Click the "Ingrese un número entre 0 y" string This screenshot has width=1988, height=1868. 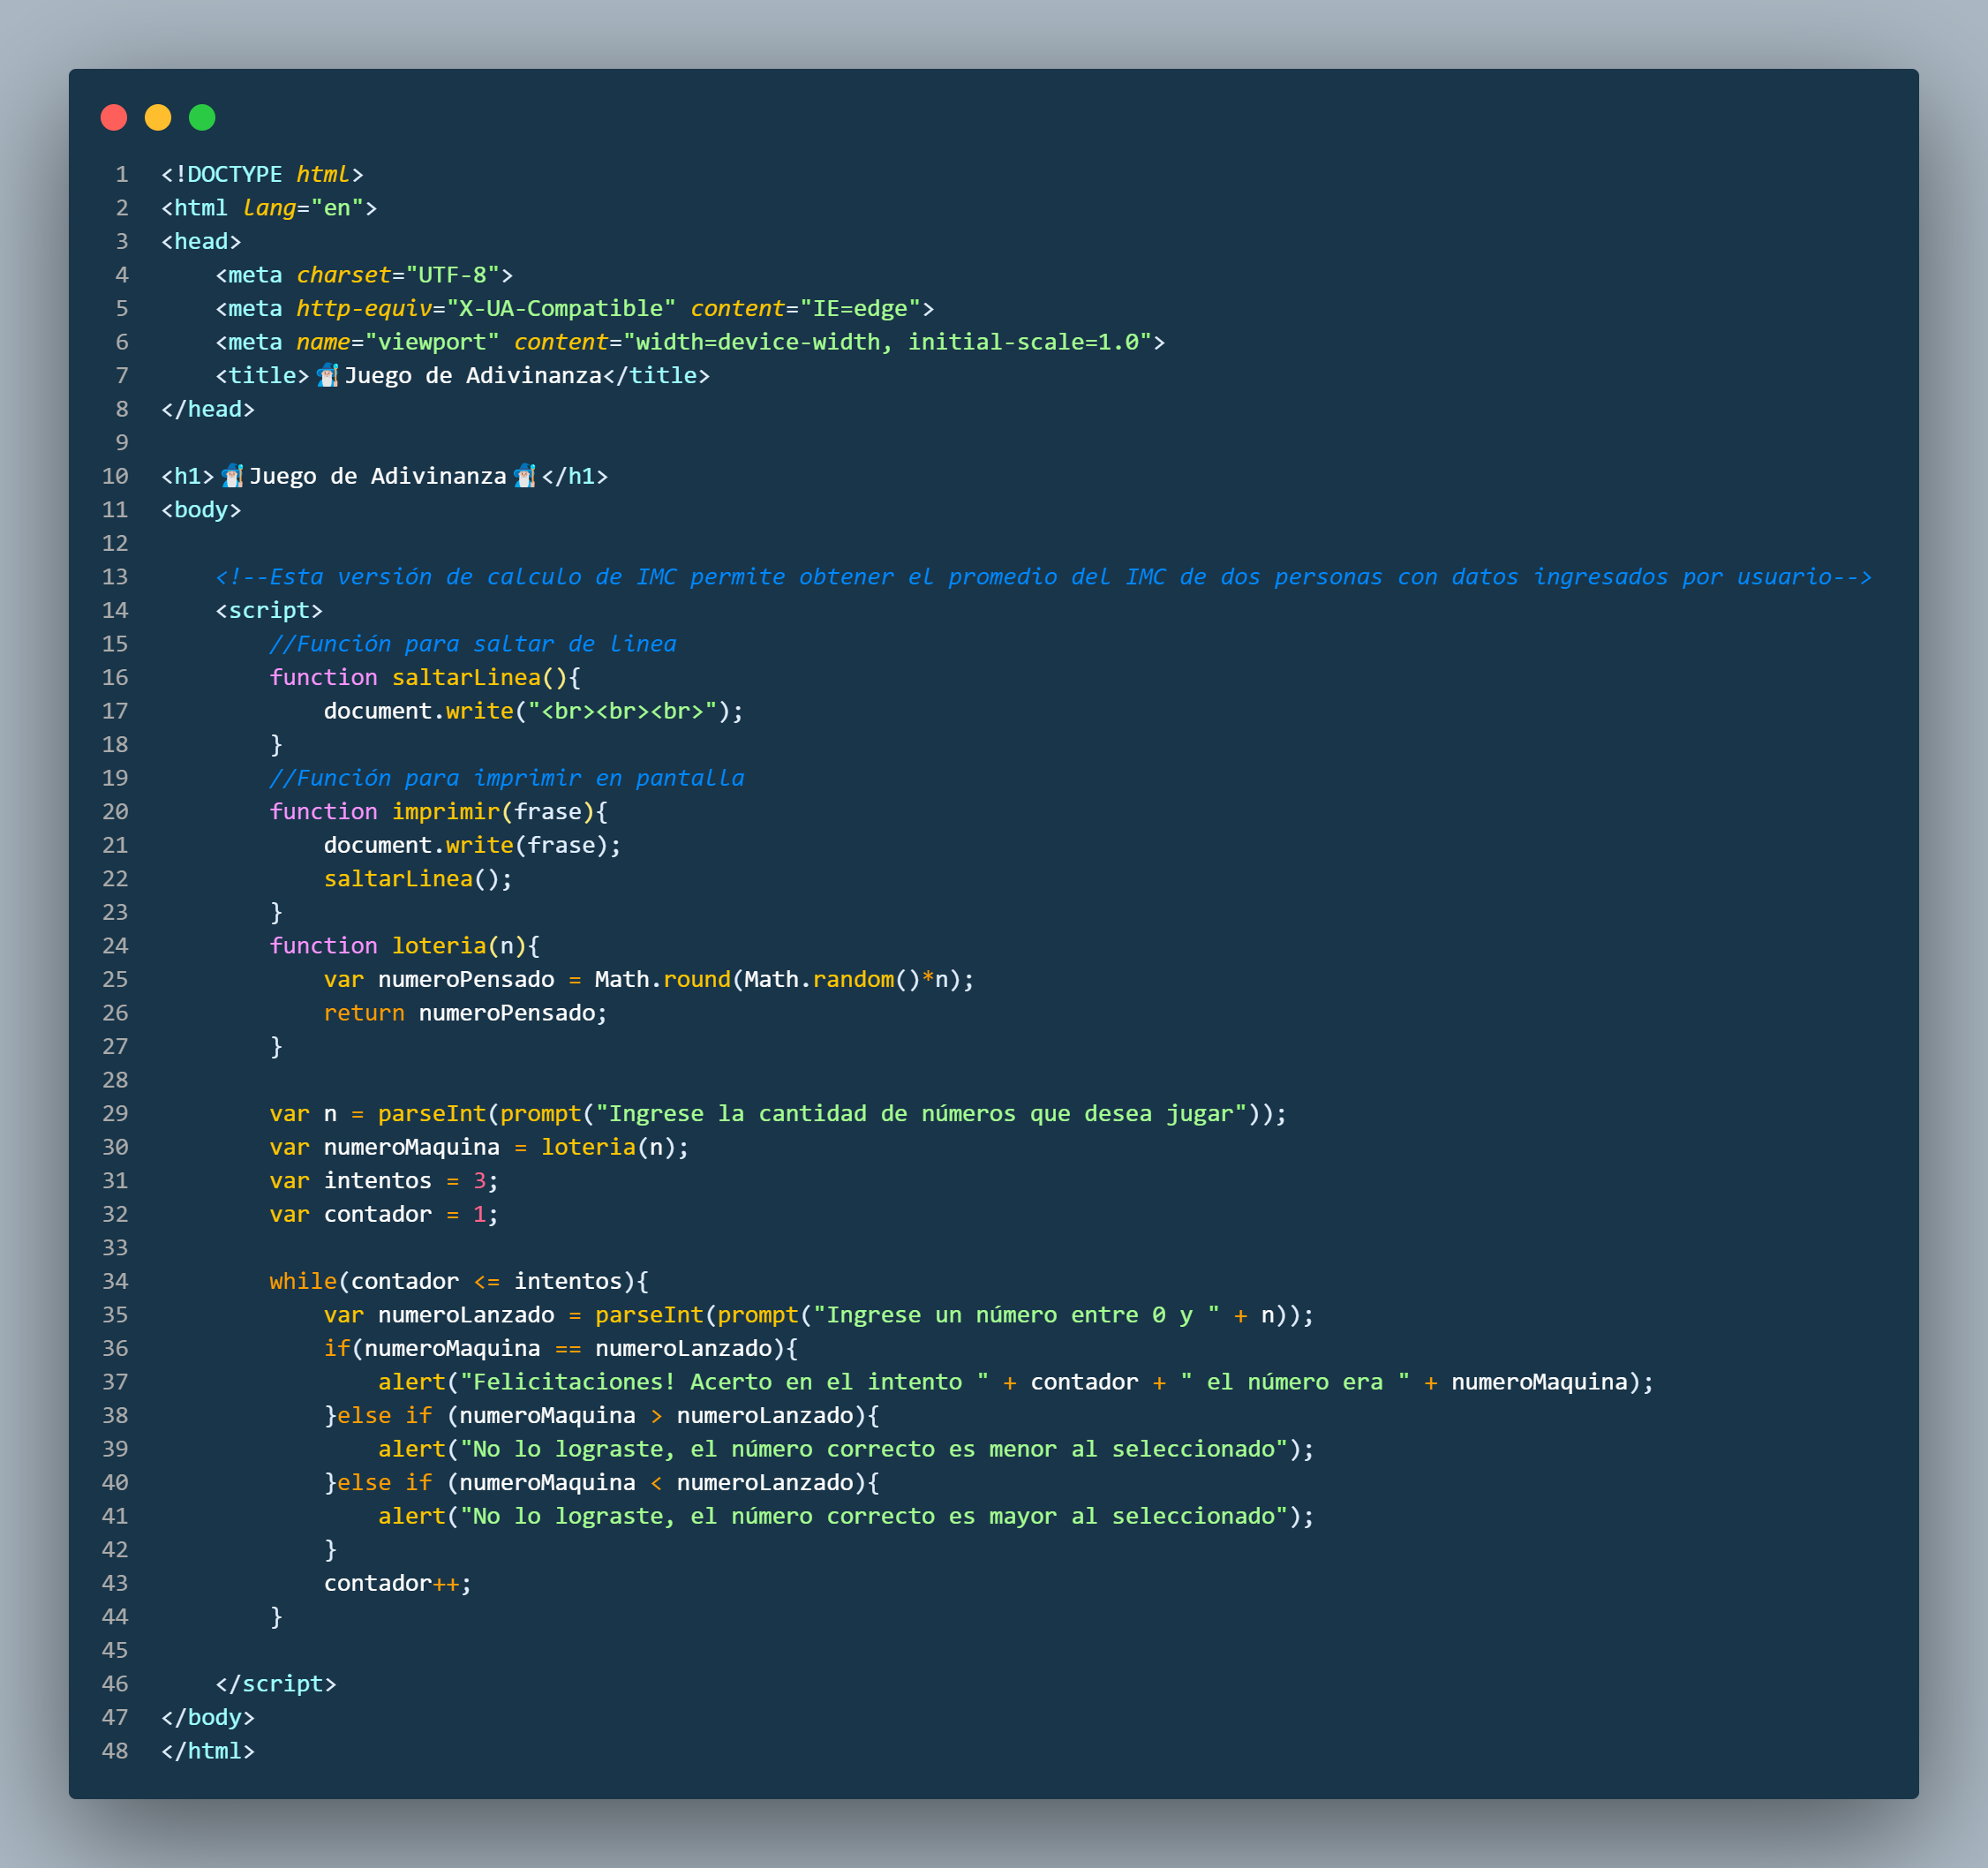coord(1016,1315)
